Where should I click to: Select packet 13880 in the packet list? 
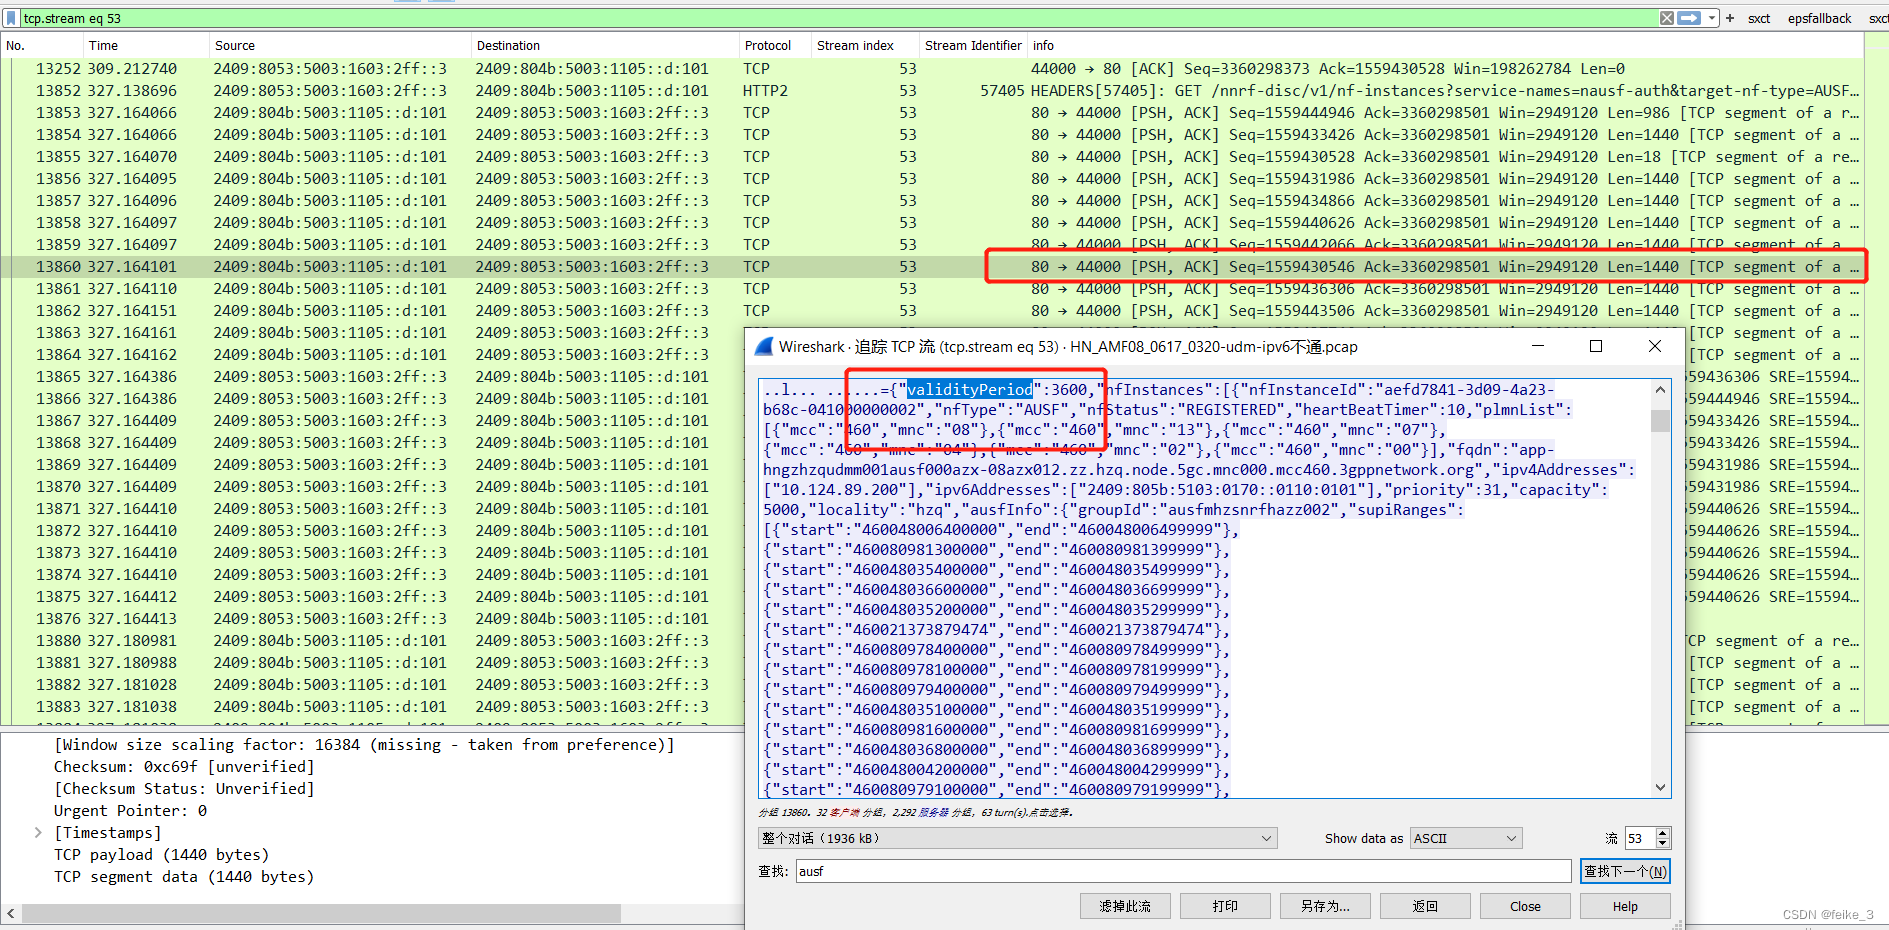372,641
